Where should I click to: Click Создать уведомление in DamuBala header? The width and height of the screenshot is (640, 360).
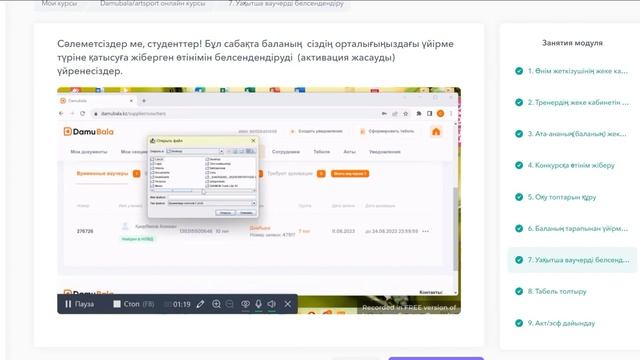317,131
